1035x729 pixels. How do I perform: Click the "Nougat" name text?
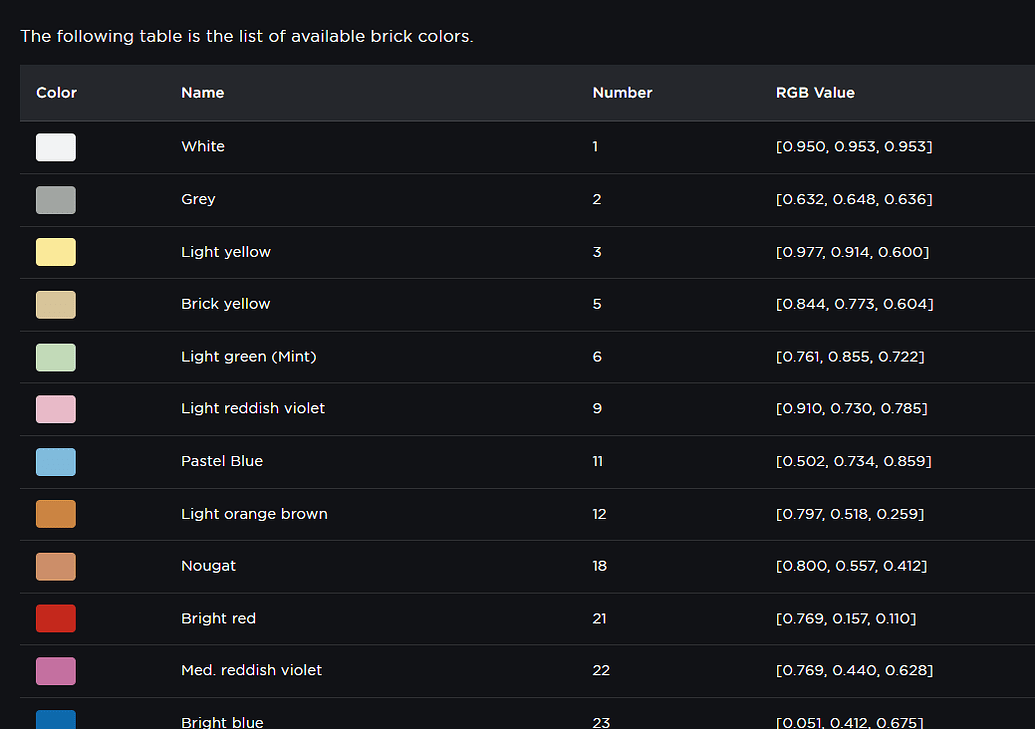pyautogui.click(x=209, y=567)
